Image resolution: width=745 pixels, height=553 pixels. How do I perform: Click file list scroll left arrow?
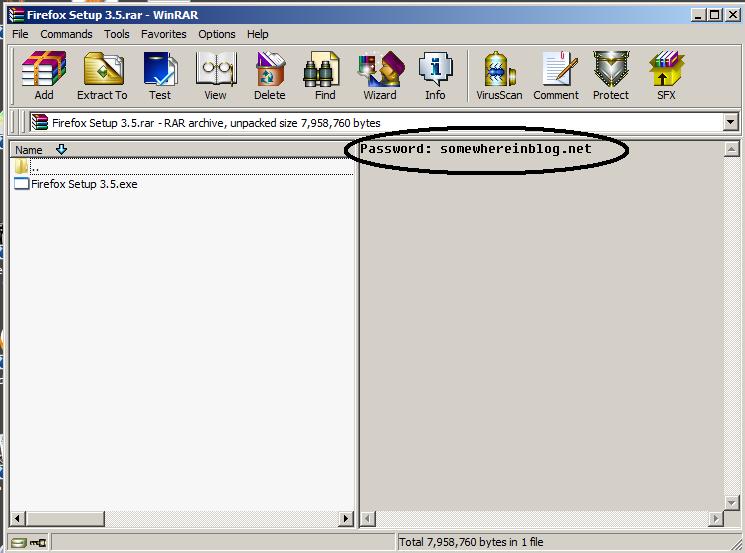coord(17,518)
